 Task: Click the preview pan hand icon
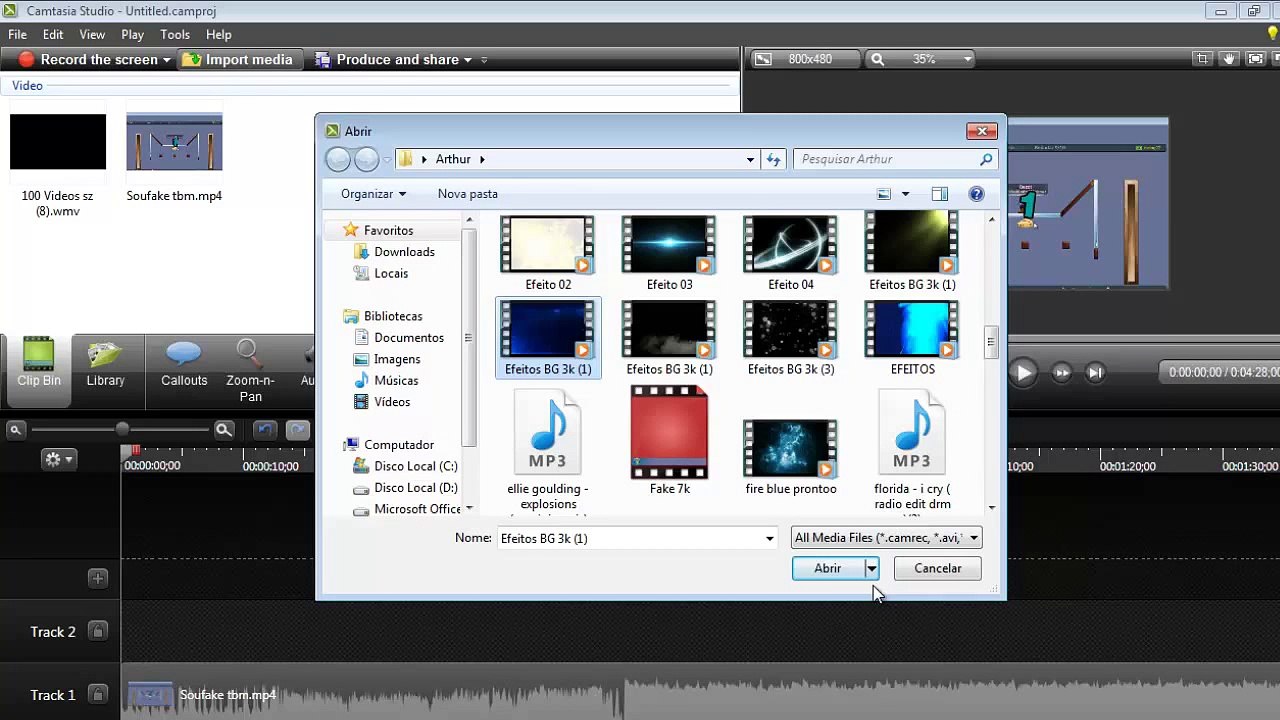(1230, 59)
